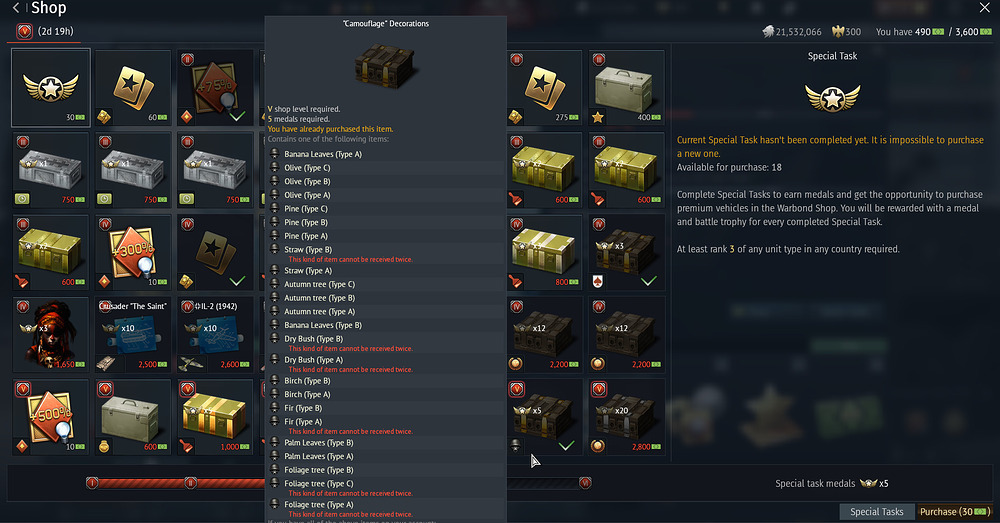Select the gold crate priced 1,000
This screenshot has height=523, width=1000.
[x=215, y=417]
